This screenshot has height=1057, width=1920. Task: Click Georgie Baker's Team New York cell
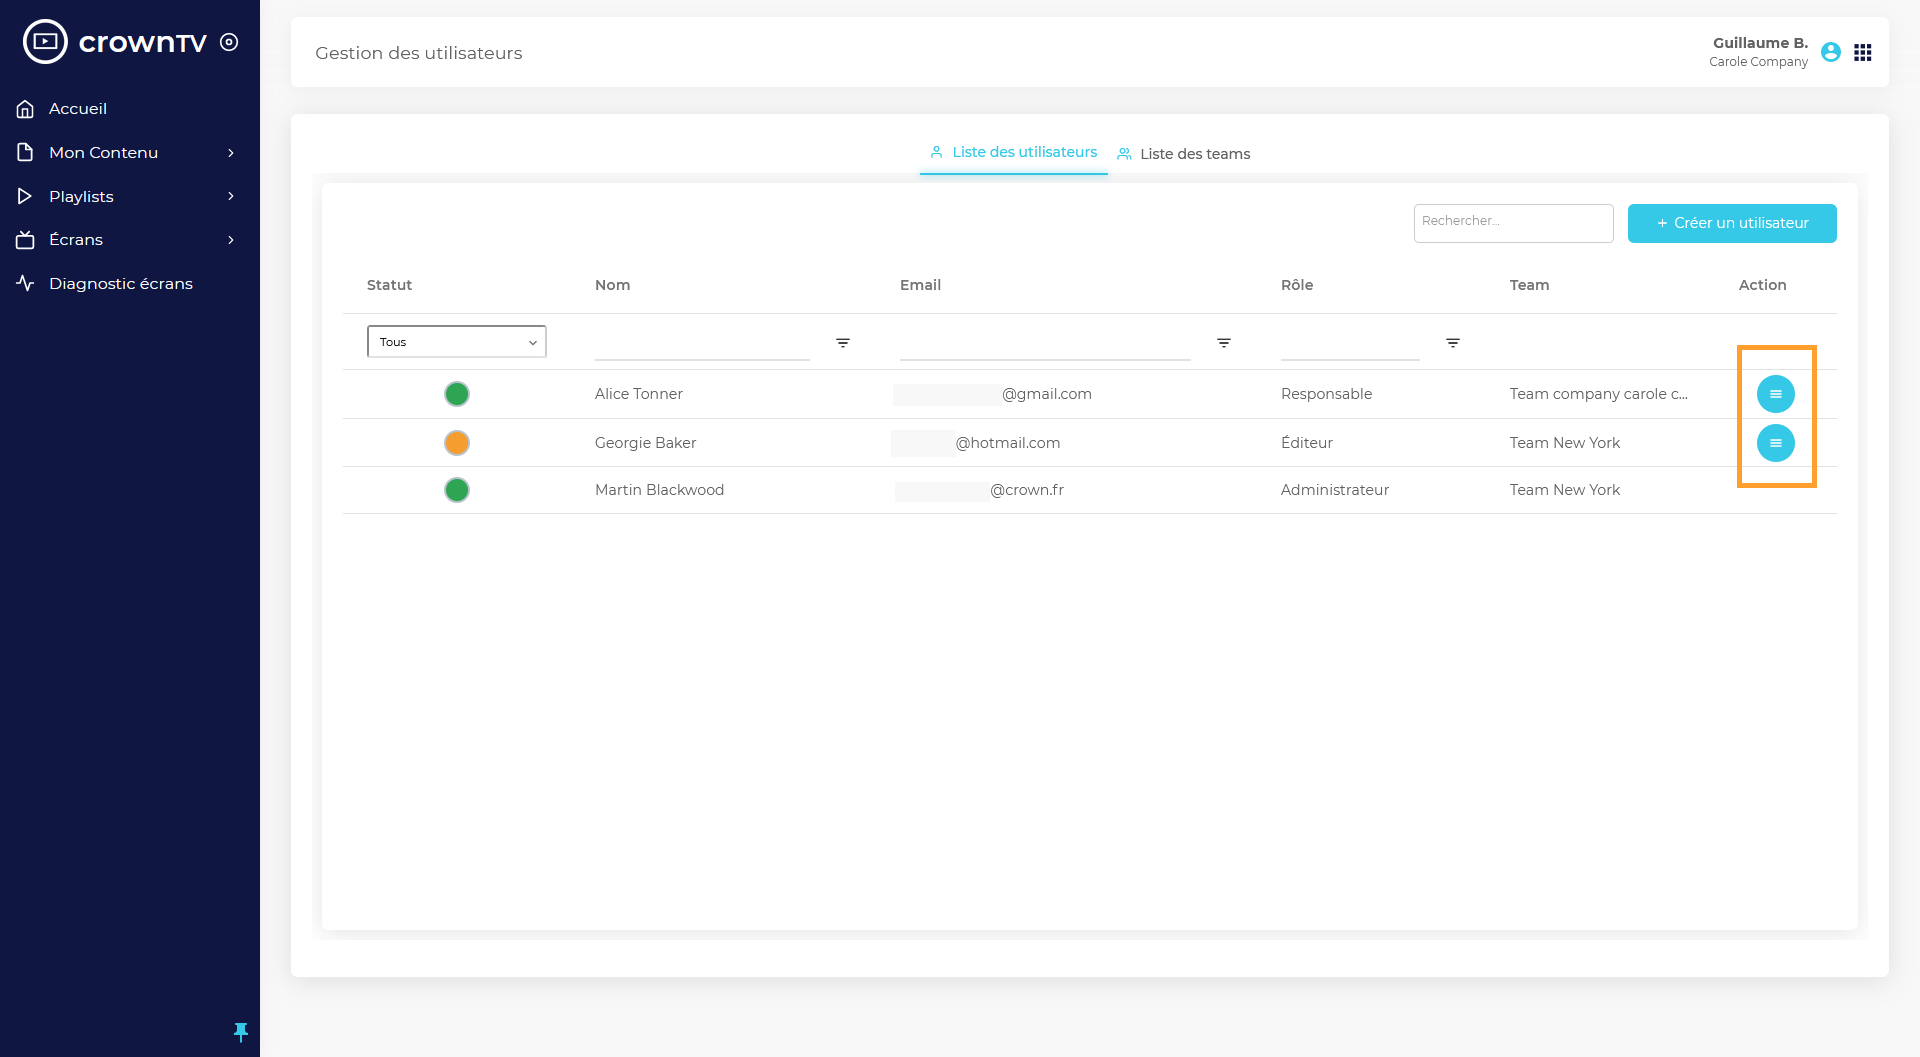[x=1565, y=443]
